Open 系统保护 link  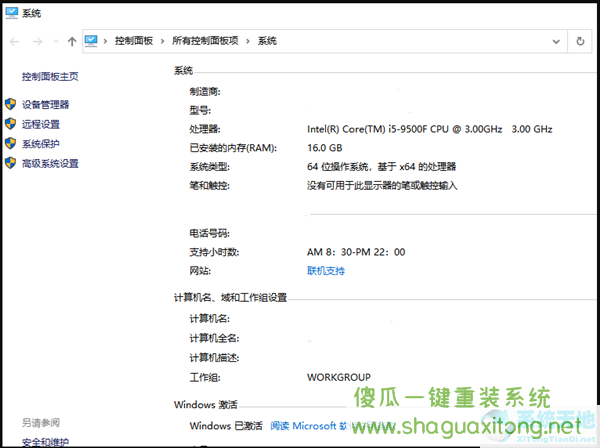[41, 144]
